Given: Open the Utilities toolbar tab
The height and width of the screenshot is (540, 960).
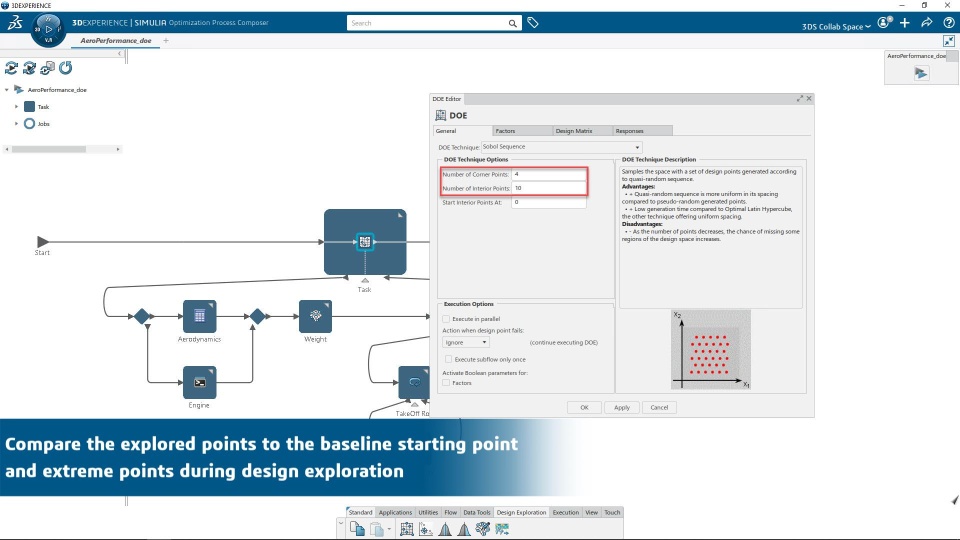Looking at the screenshot, I should pyautogui.click(x=428, y=512).
